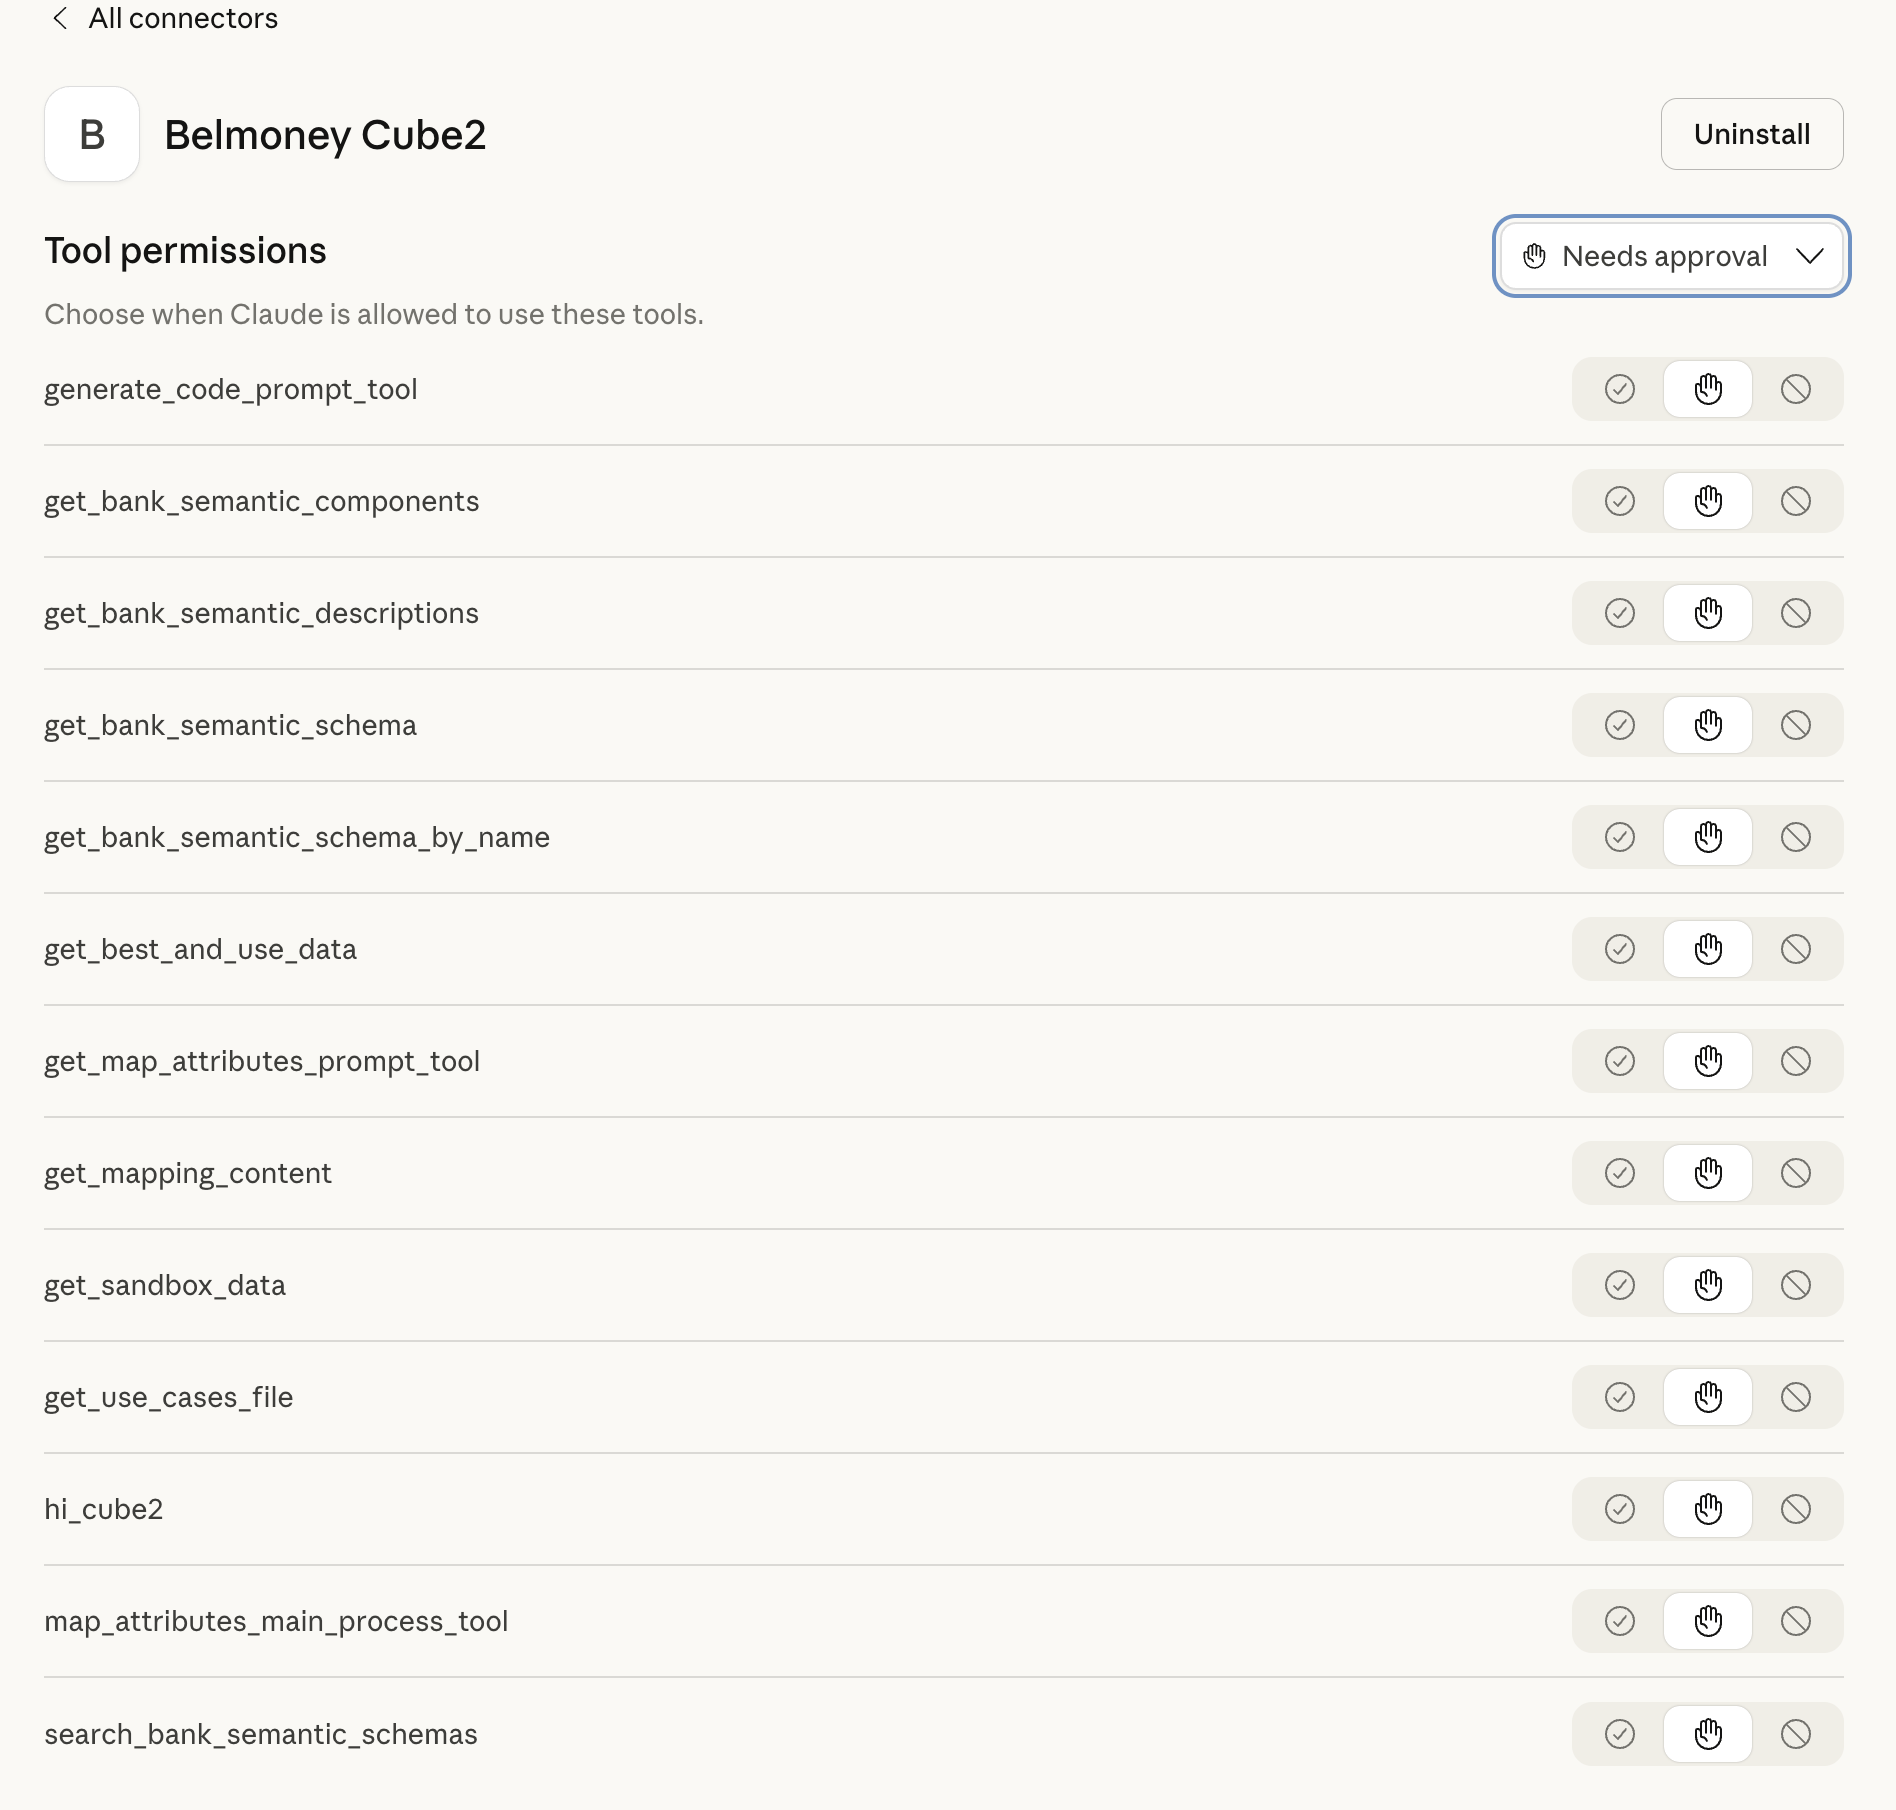
Task: Always allow generate_code_prompt_tool
Action: pyautogui.click(x=1620, y=389)
